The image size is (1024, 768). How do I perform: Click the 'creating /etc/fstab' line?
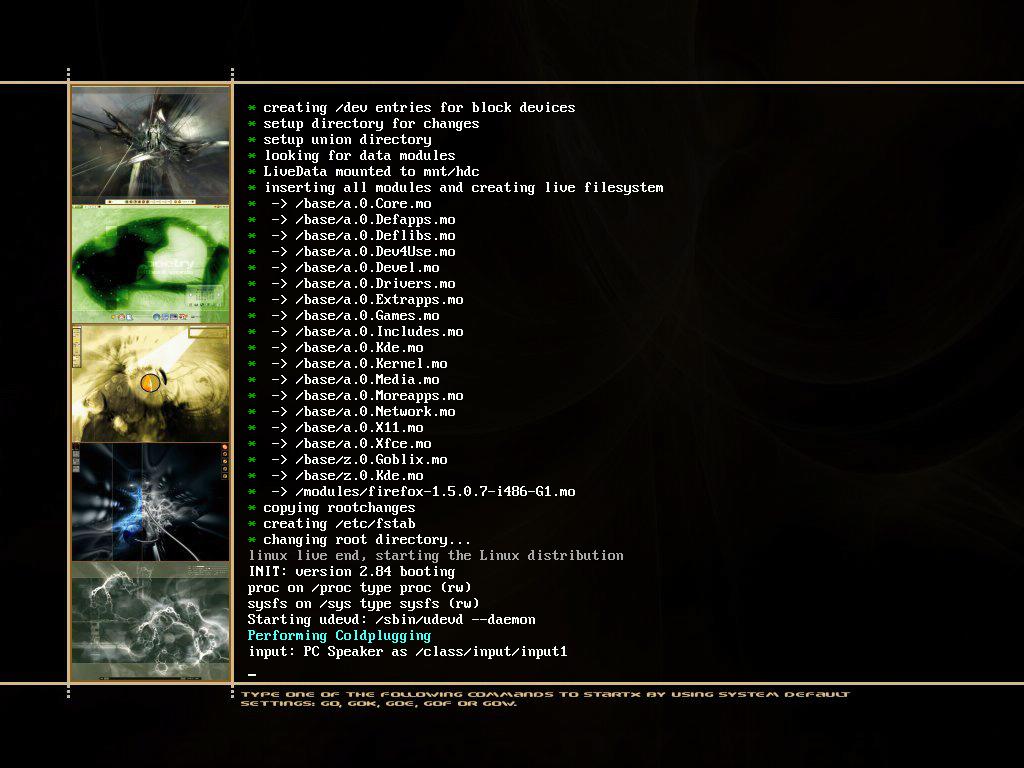(x=331, y=524)
